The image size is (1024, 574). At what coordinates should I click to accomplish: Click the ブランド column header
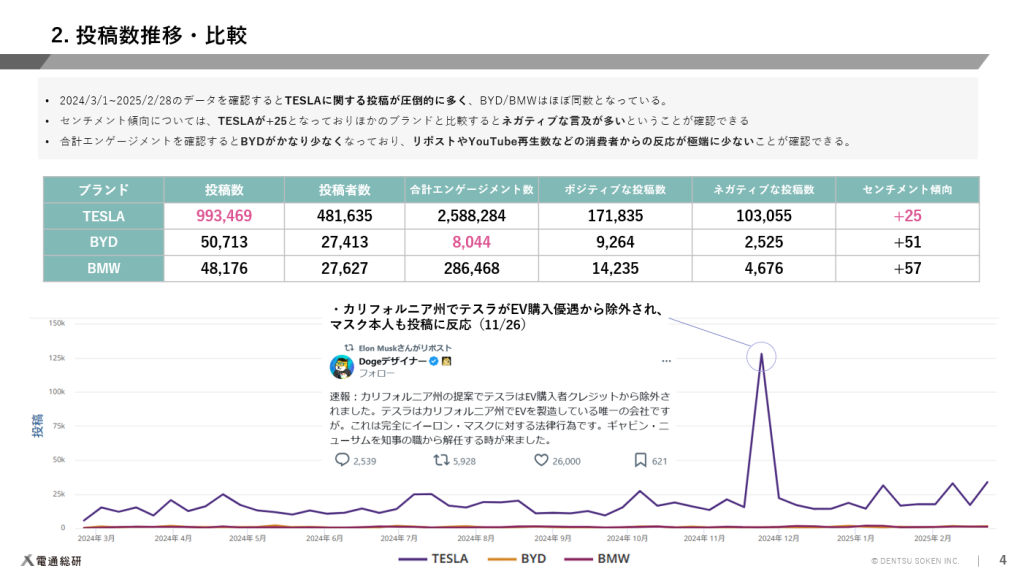[103, 189]
